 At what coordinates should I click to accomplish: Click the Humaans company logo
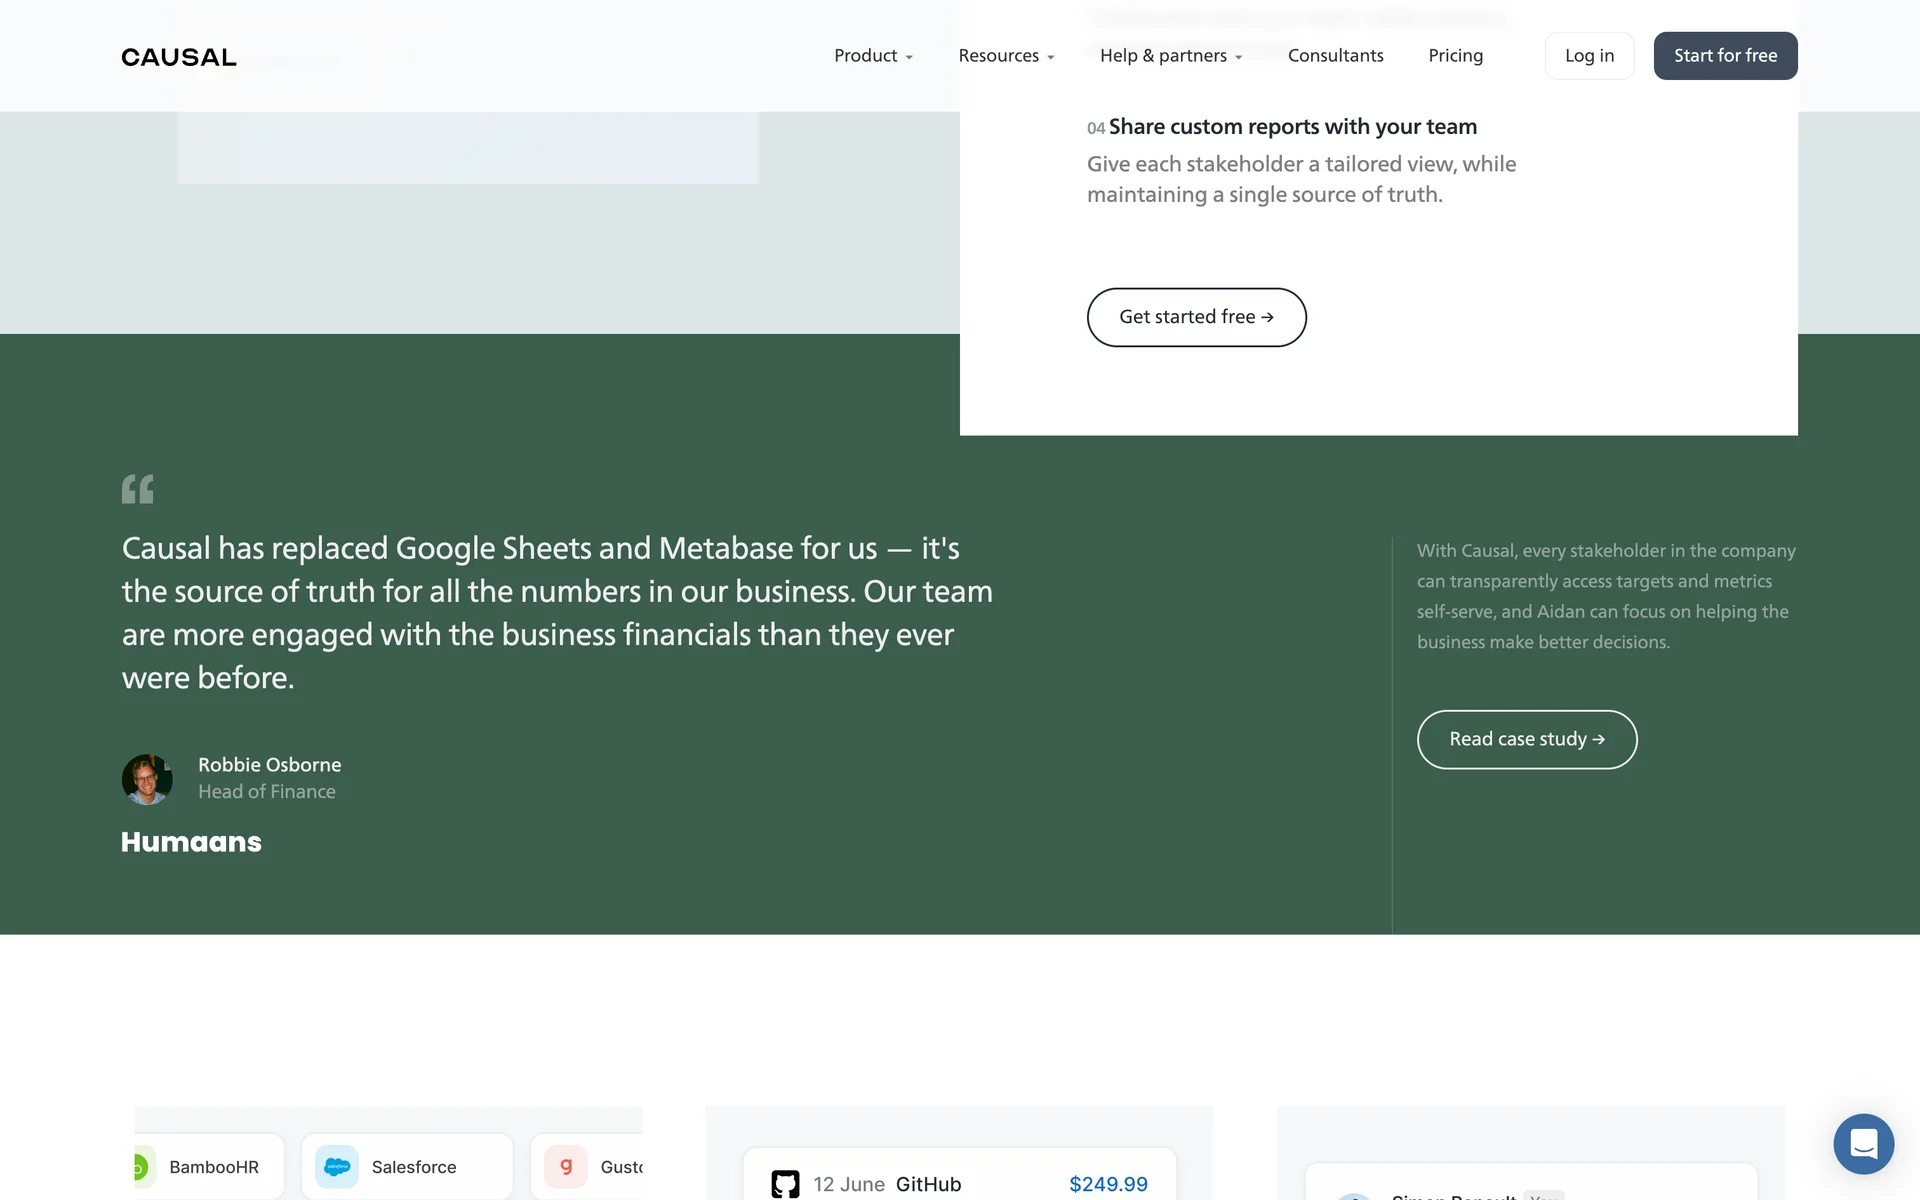click(191, 842)
